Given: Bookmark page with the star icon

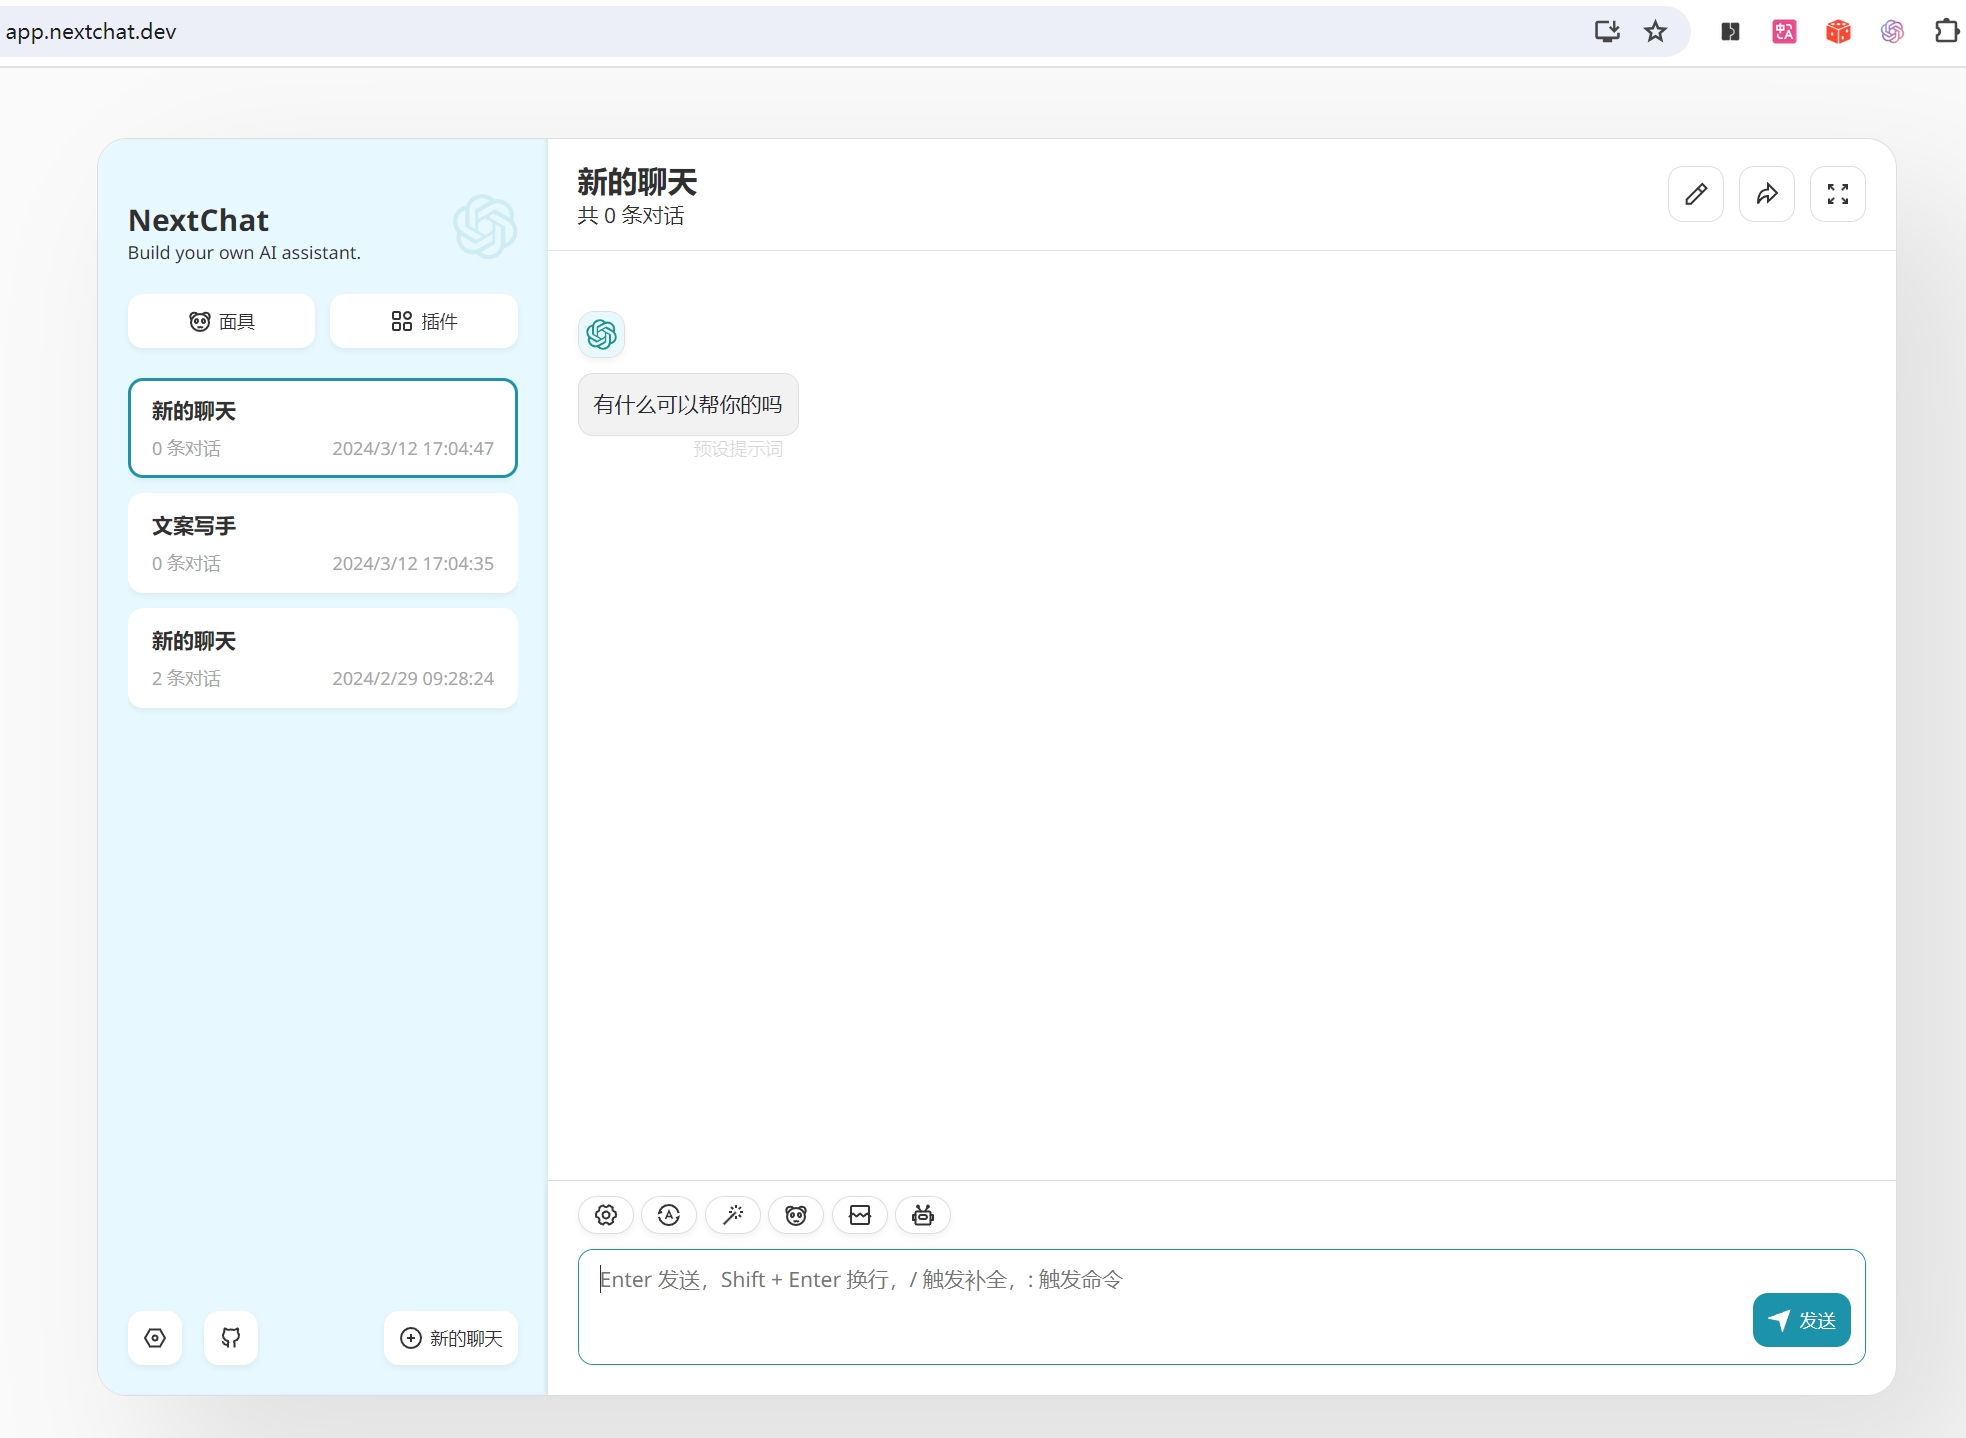Looking at the screenshot, I should tap(1656, 31).
